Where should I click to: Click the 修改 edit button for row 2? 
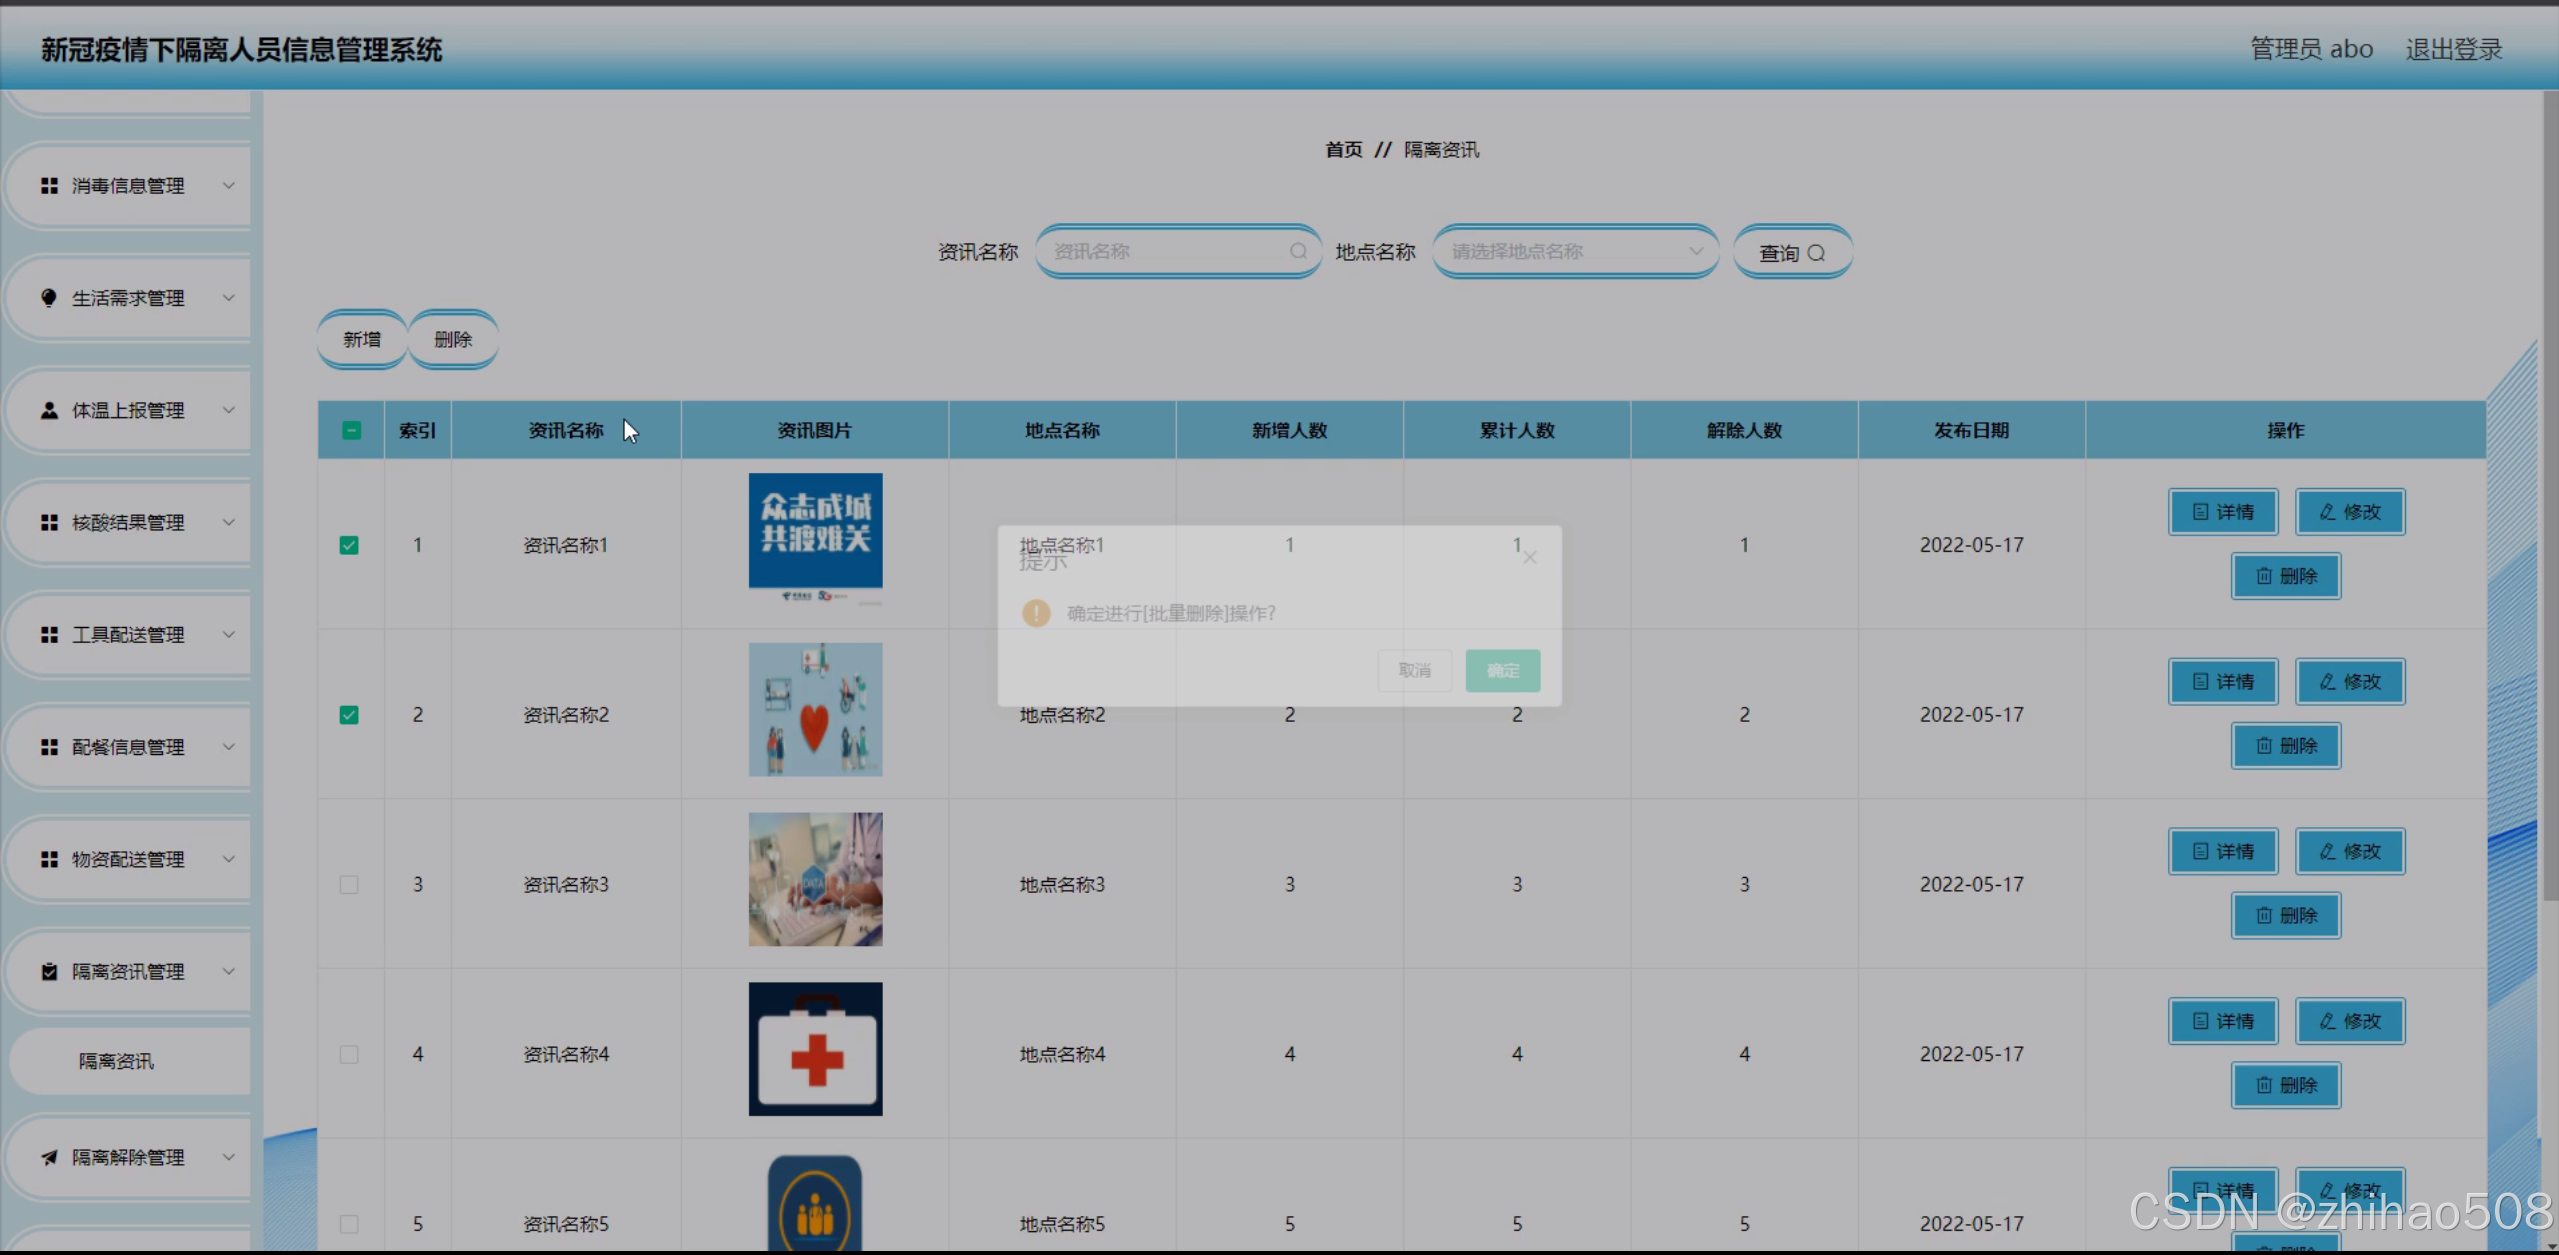pos(2350,682)
